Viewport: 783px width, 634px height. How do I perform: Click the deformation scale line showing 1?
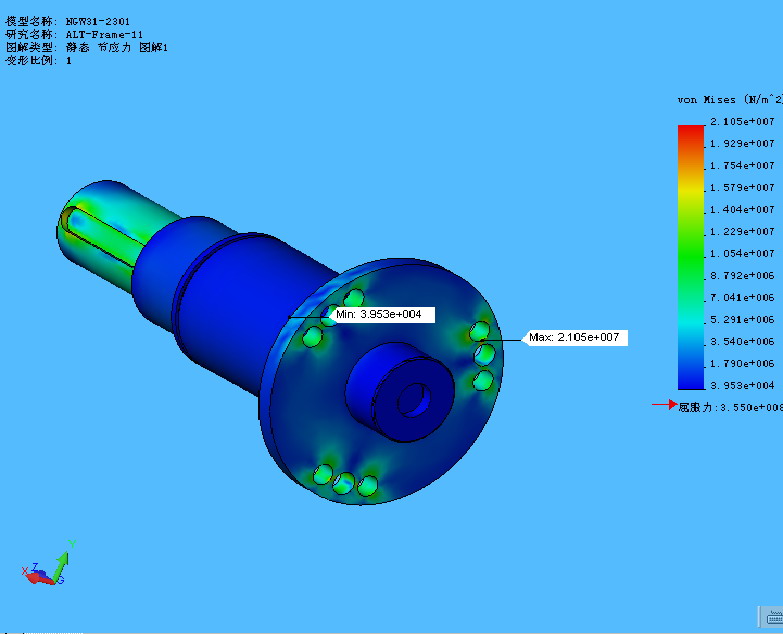pos(38,60)
